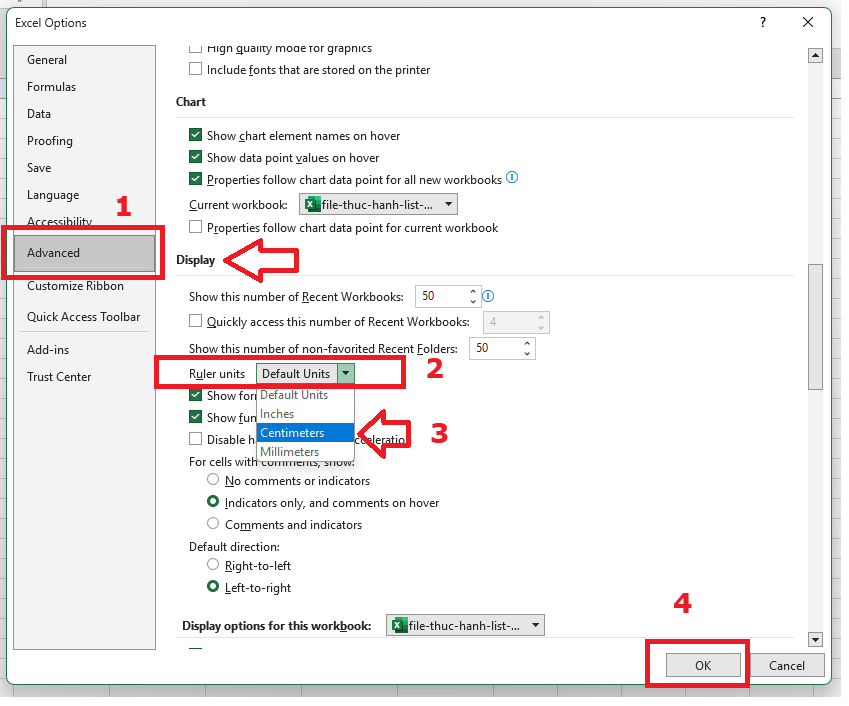Choose Default Units from the list
The width and height of the screenshot is (849, 706).
306,396
